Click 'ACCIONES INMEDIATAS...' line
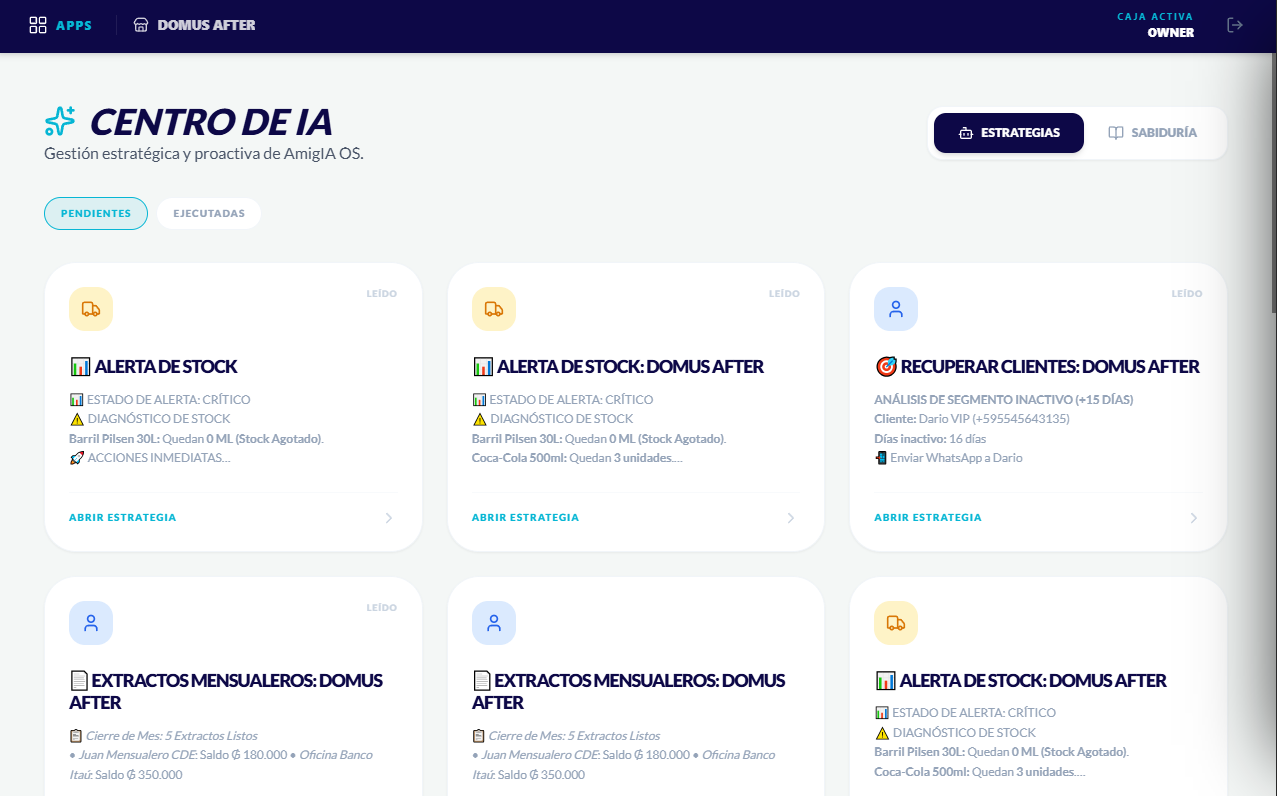This screenshot has height=796, width=1277. (x=150, y=458)
